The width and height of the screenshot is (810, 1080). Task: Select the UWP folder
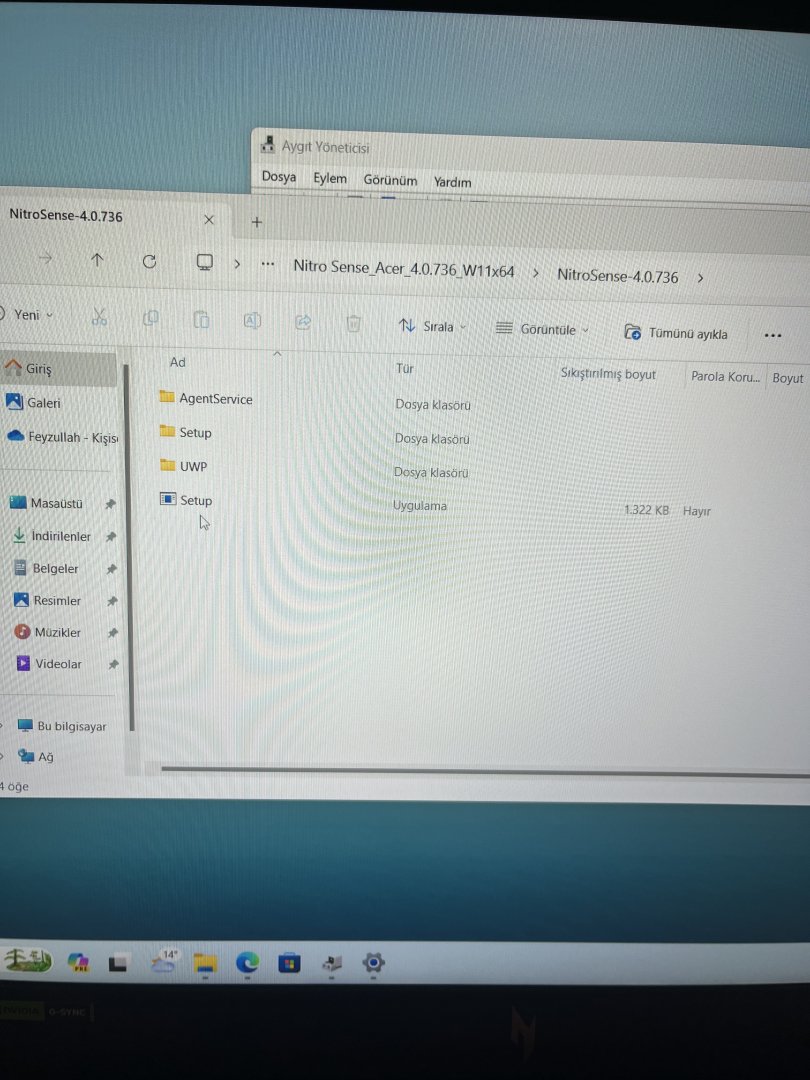(184, 466)
